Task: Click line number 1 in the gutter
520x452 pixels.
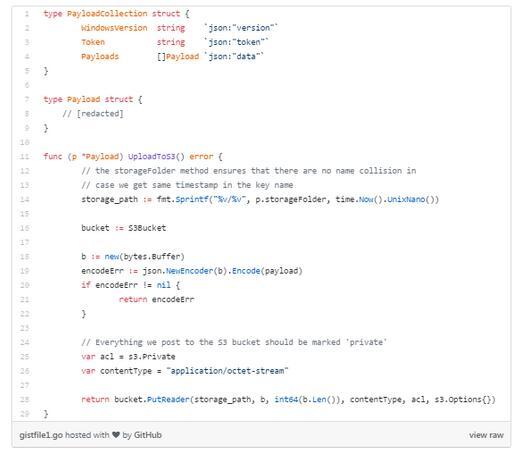Action: coord(27,14)
